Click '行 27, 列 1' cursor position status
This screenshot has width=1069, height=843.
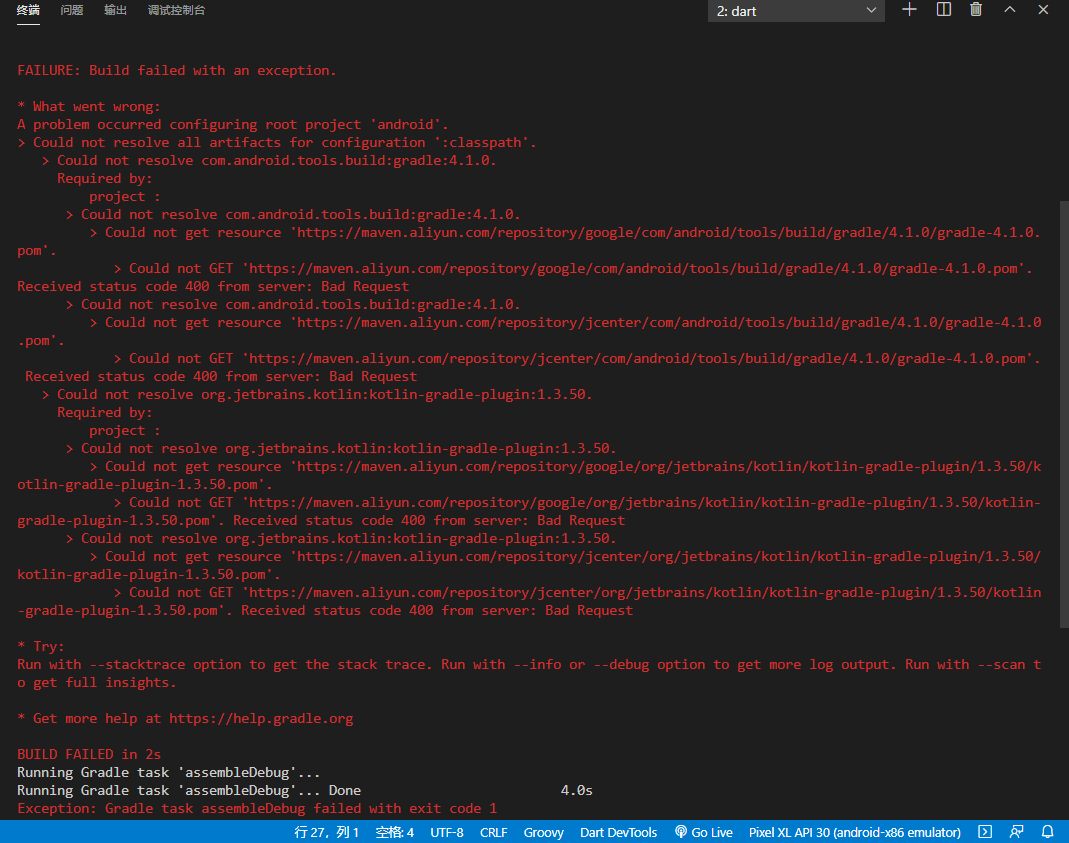[x=326, y=832]
